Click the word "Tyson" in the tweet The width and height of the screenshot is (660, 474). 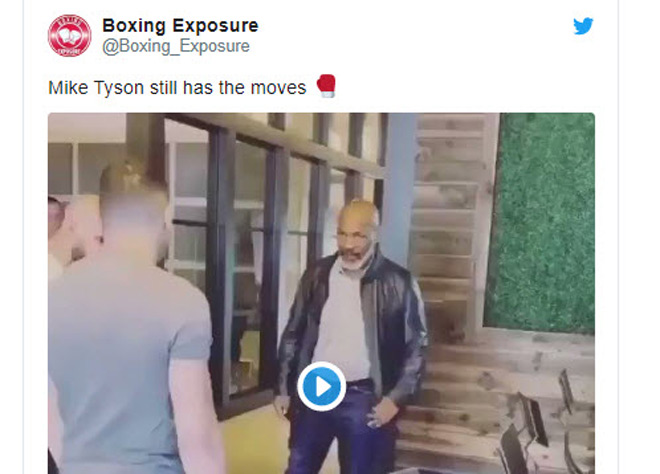pos(119,88)
